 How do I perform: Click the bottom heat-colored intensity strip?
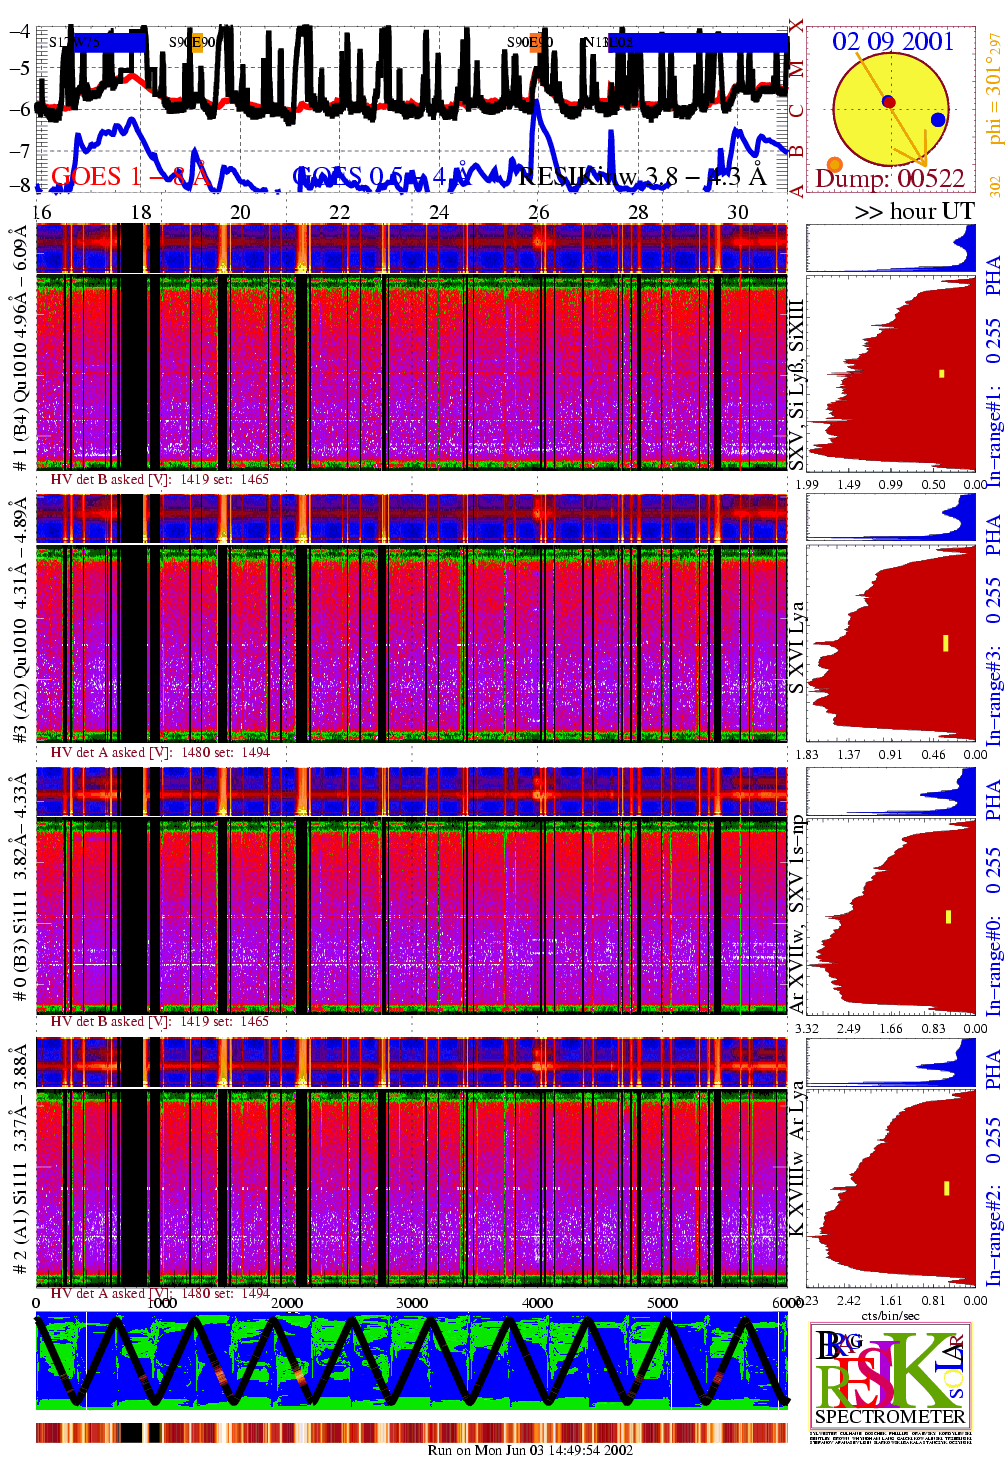point(410,1432)
